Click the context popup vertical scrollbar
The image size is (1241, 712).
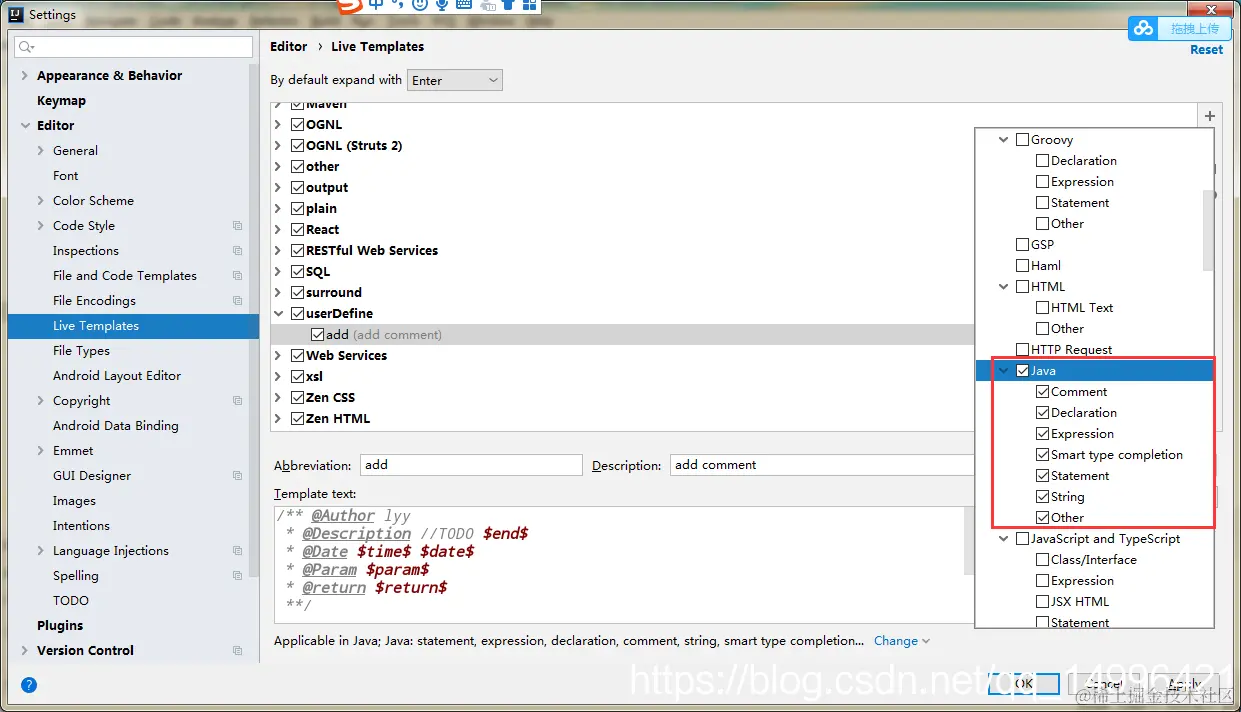[x=1208, y=230]
